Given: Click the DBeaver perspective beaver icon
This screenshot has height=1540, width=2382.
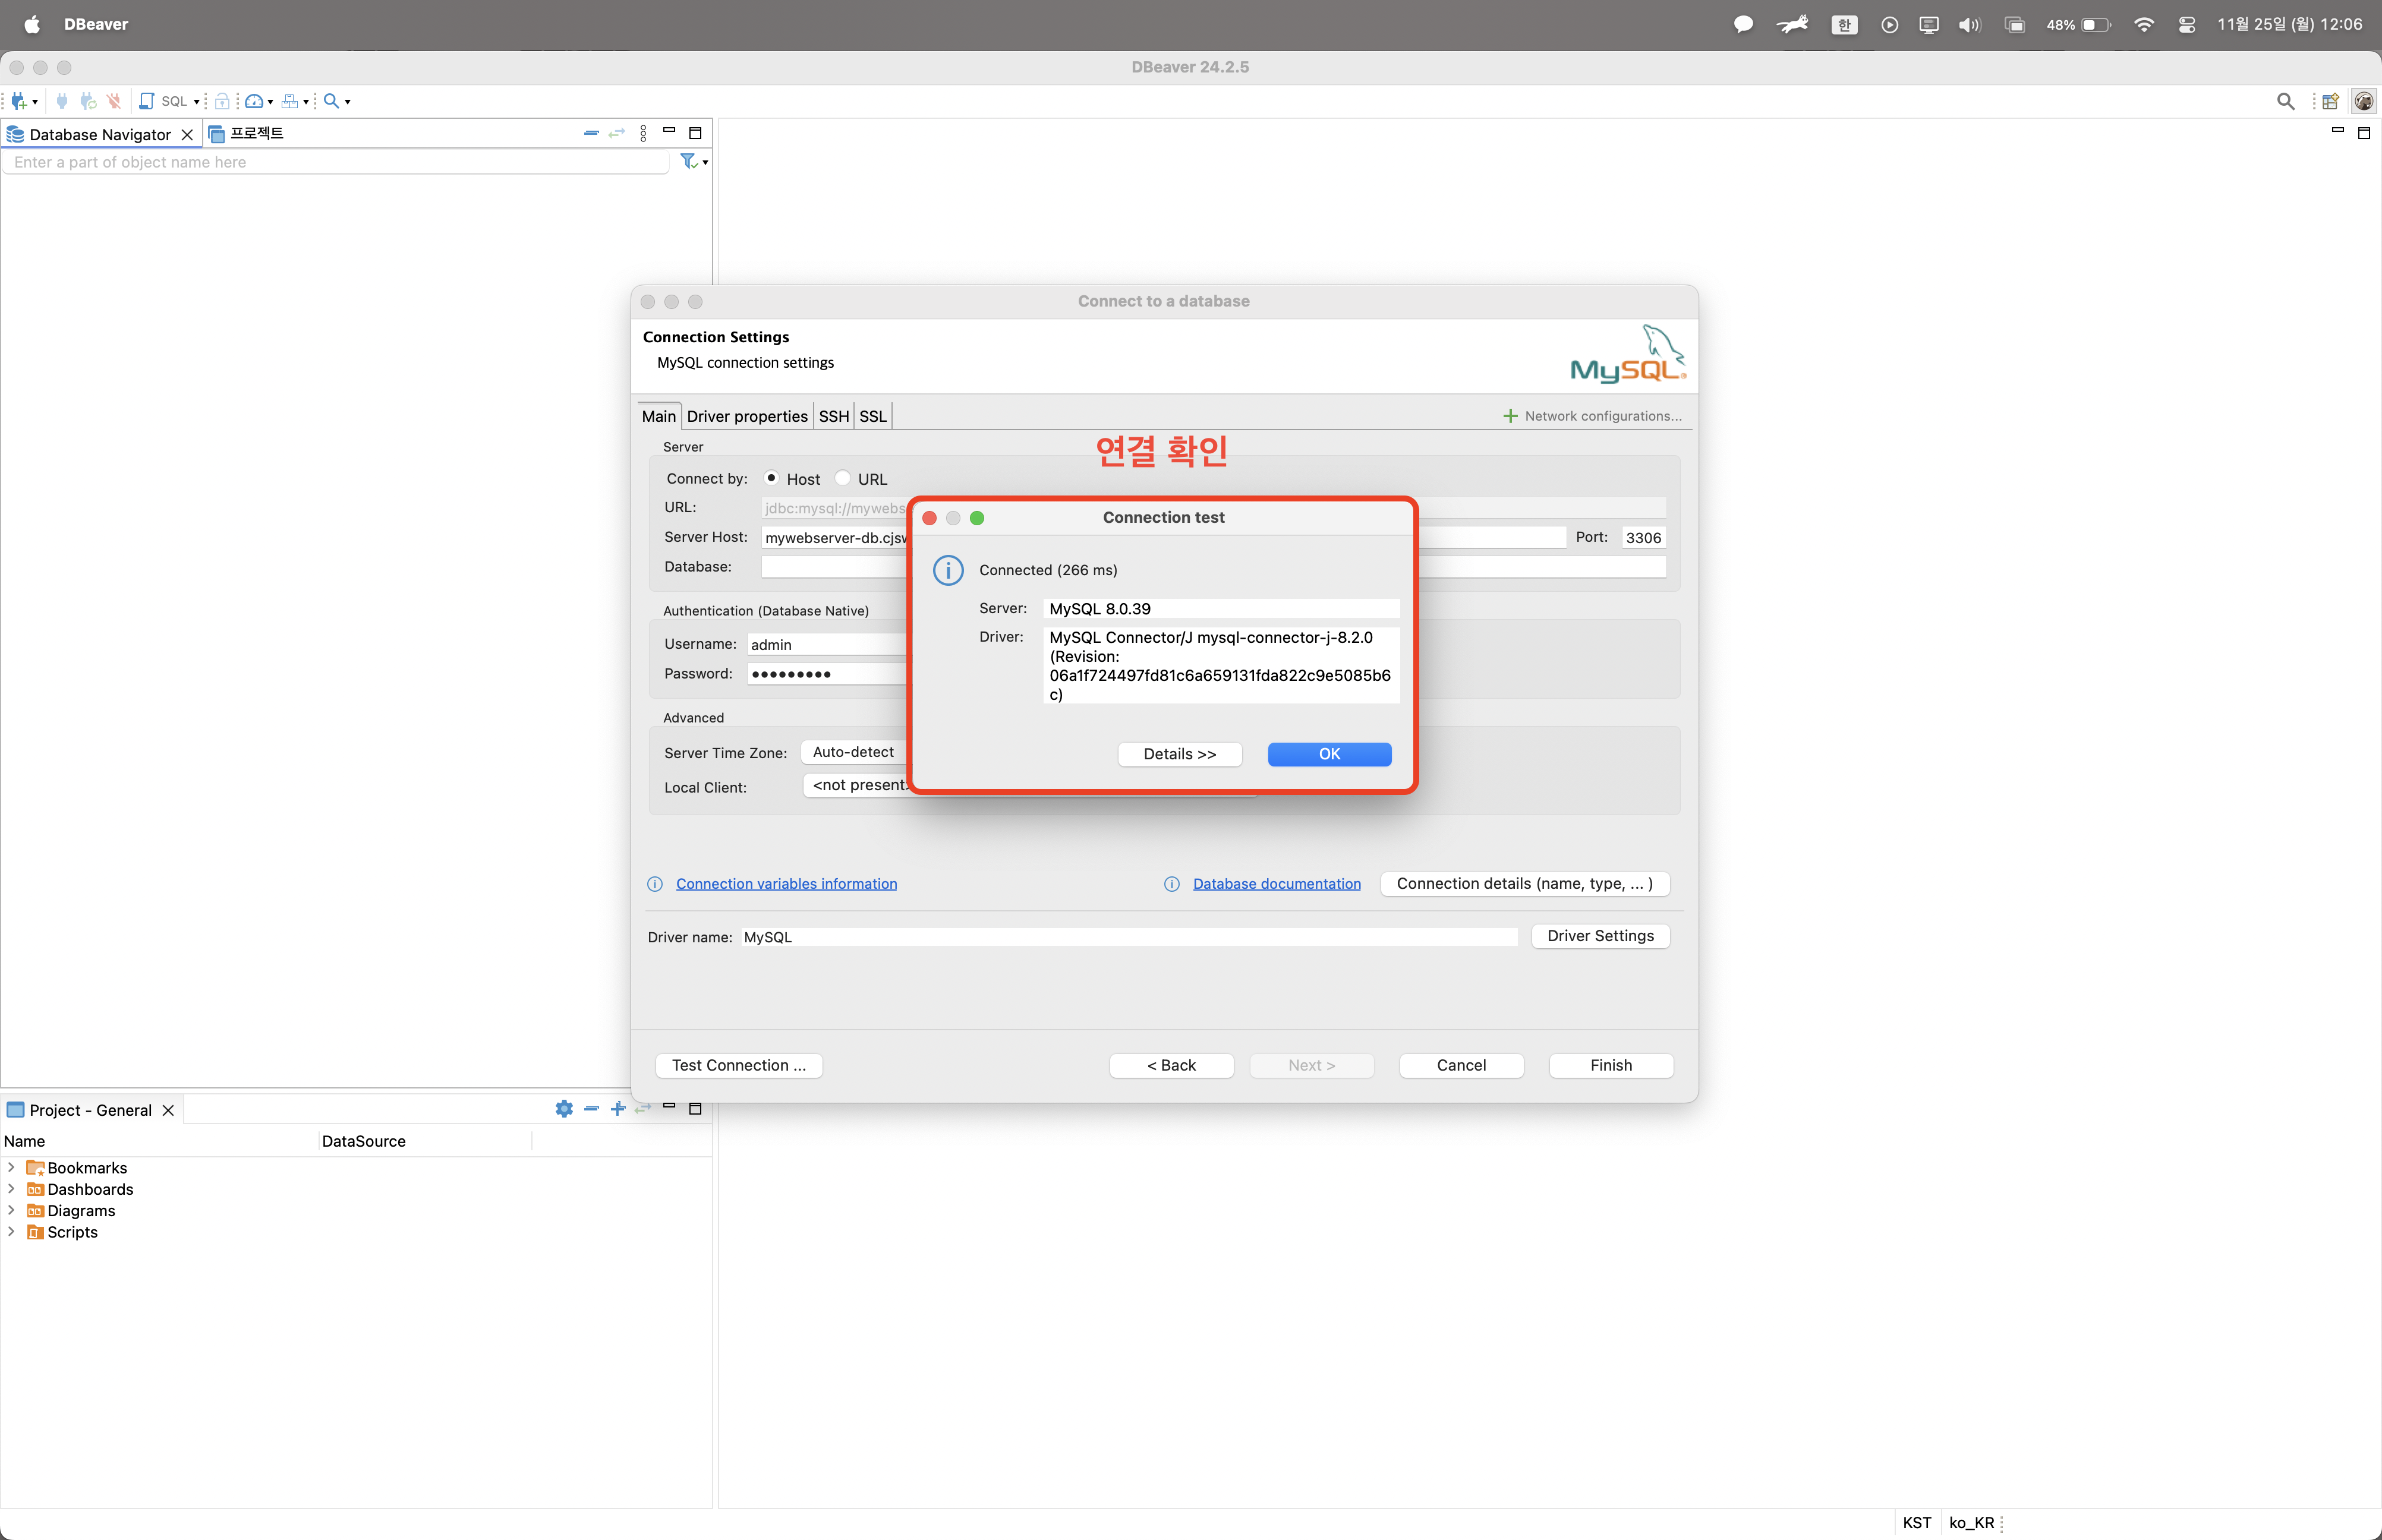Looking at the screenshot, I should pyautogui.click(x=2364, y=101).
